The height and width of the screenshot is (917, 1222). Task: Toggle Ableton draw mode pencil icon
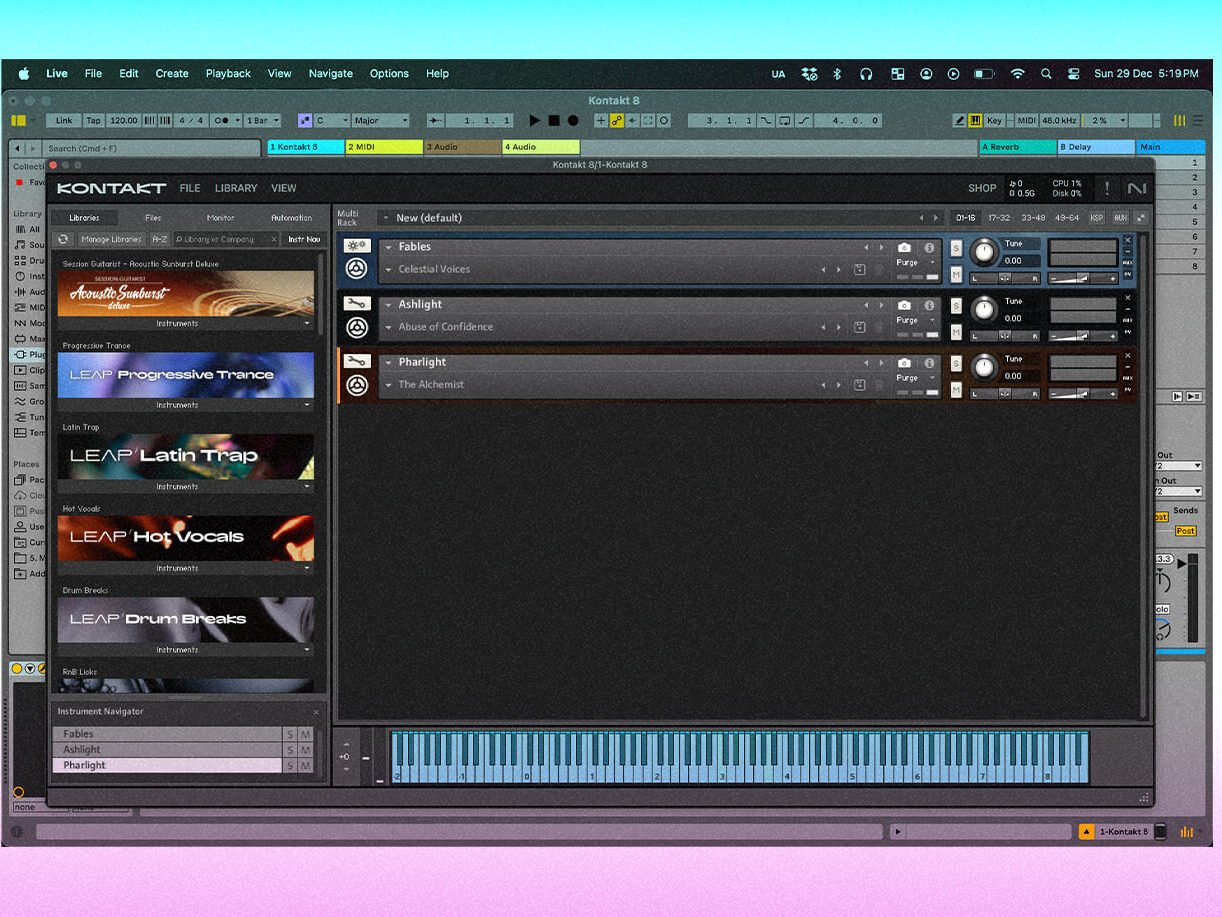(960, 120)
